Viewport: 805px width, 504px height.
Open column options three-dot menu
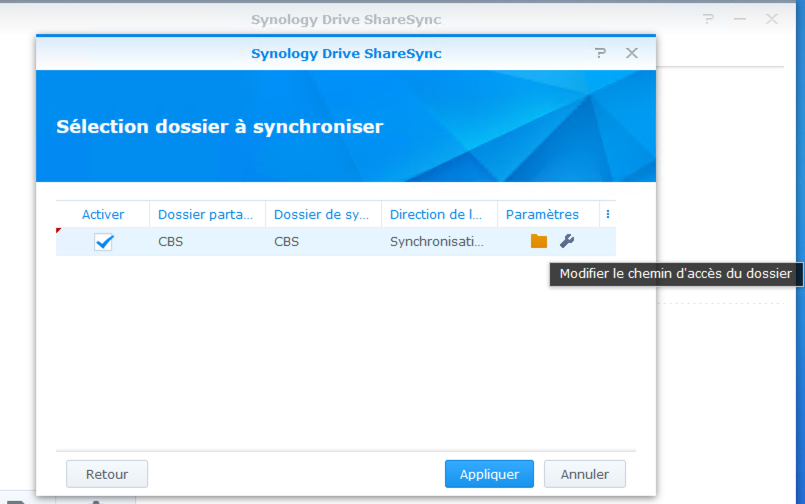pyautogui.click(x=608, y=214)
